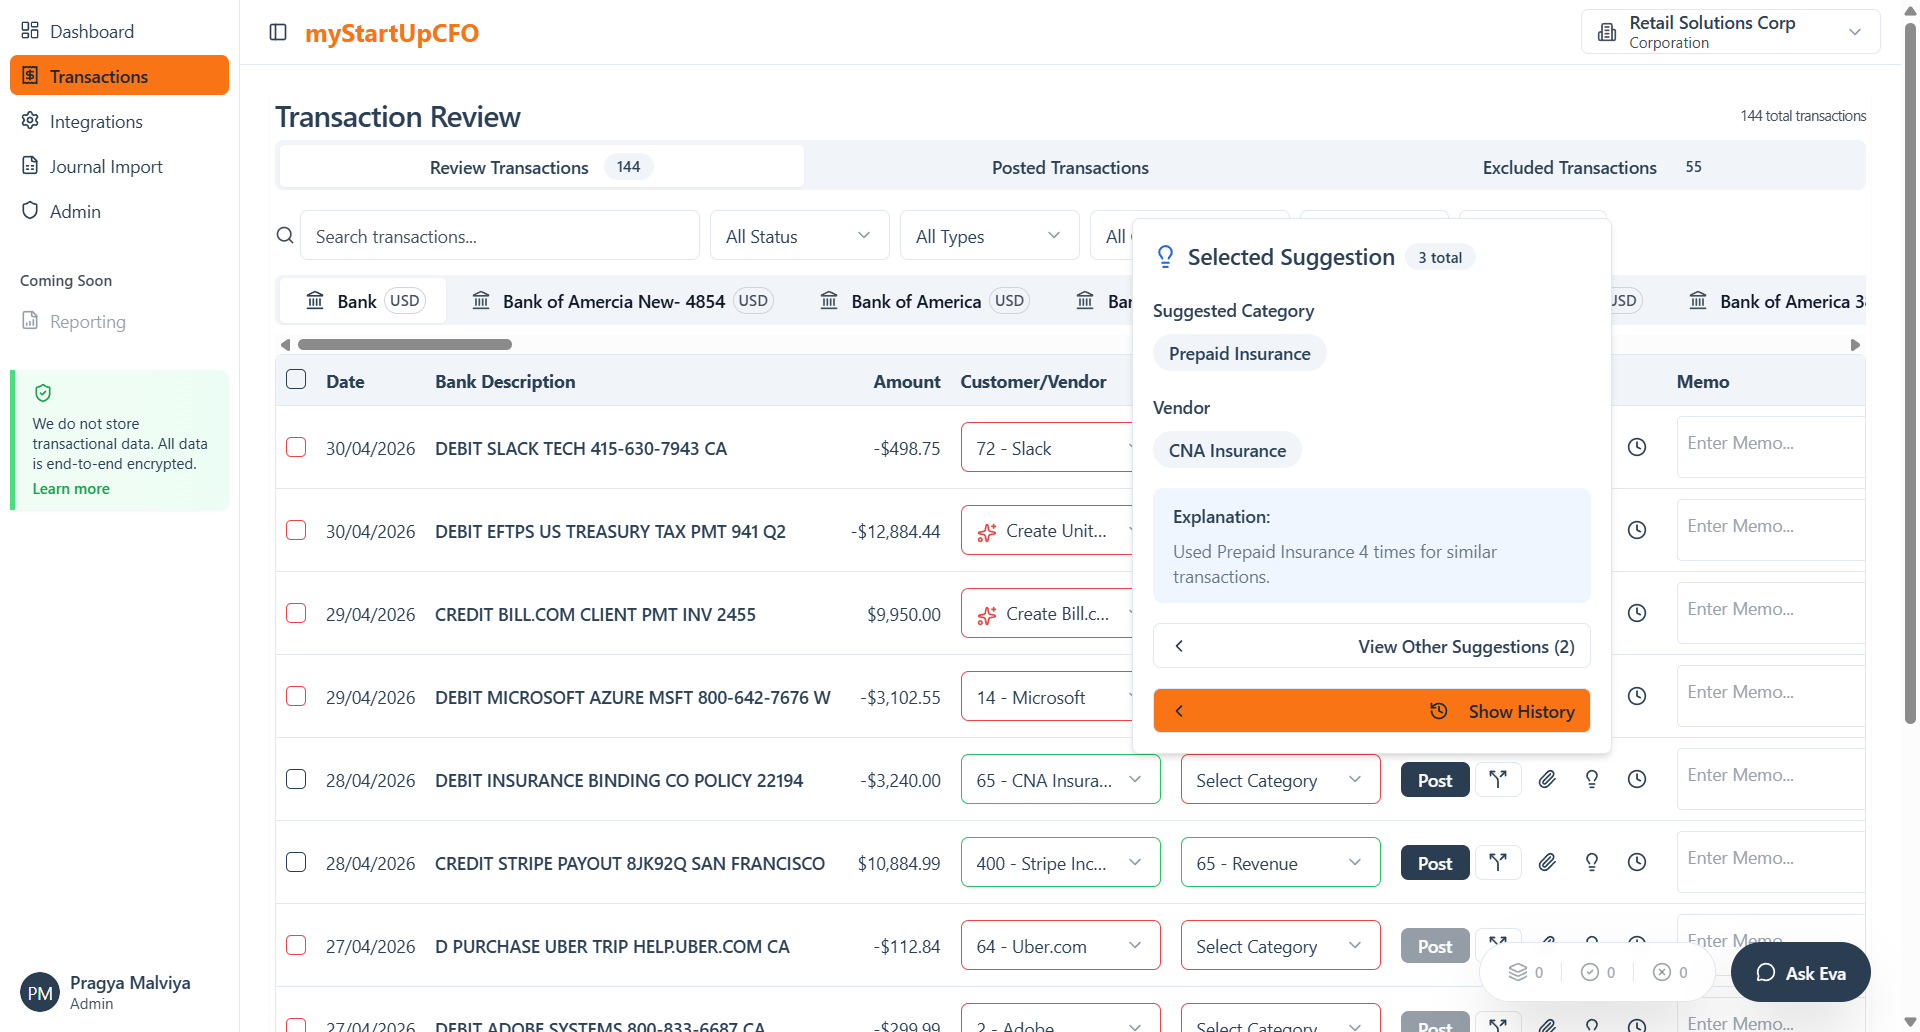Open Retail Solutions Corp company switcher

(1730, 32)
